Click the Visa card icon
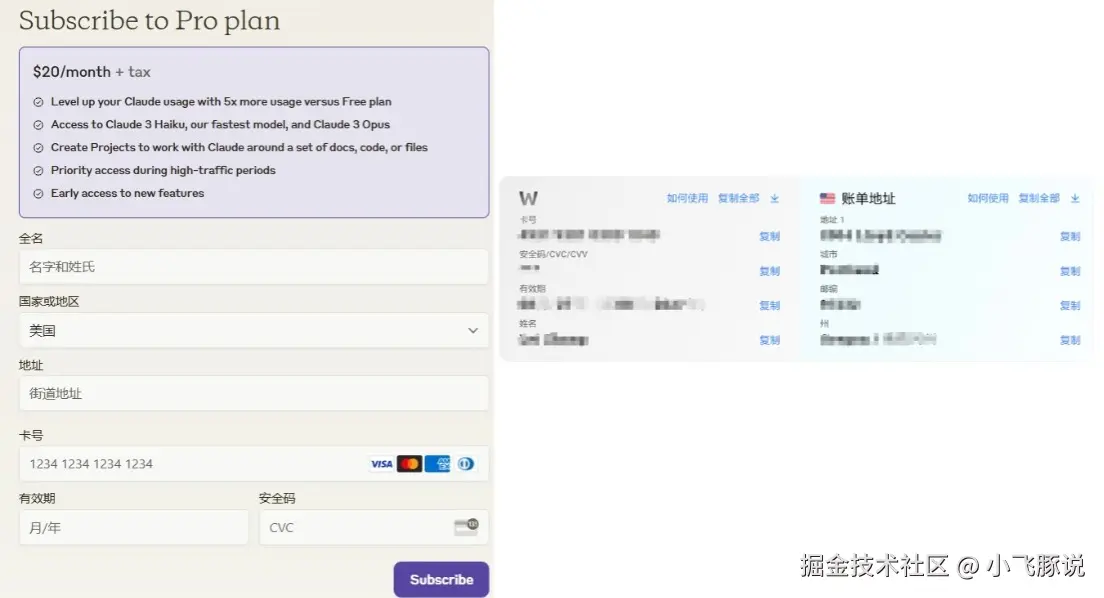Viewport: 1104px width, 598px height. tap(382, 464)
